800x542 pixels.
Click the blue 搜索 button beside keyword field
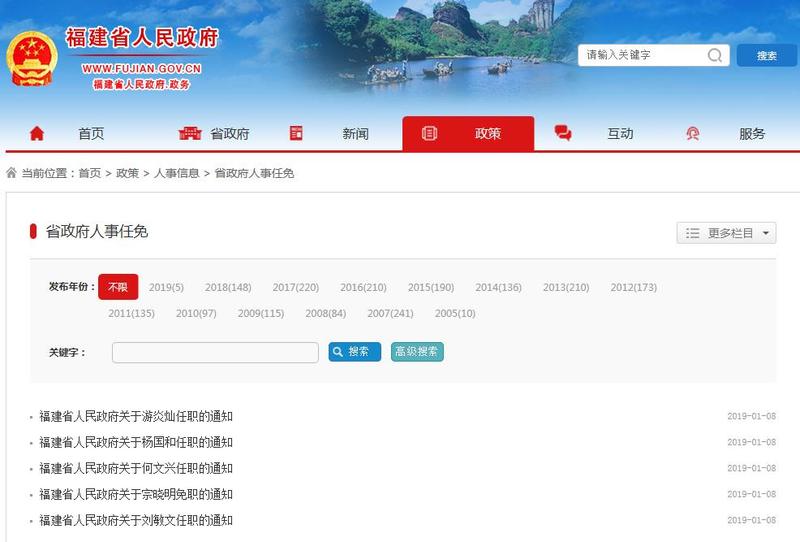point(355,352)
